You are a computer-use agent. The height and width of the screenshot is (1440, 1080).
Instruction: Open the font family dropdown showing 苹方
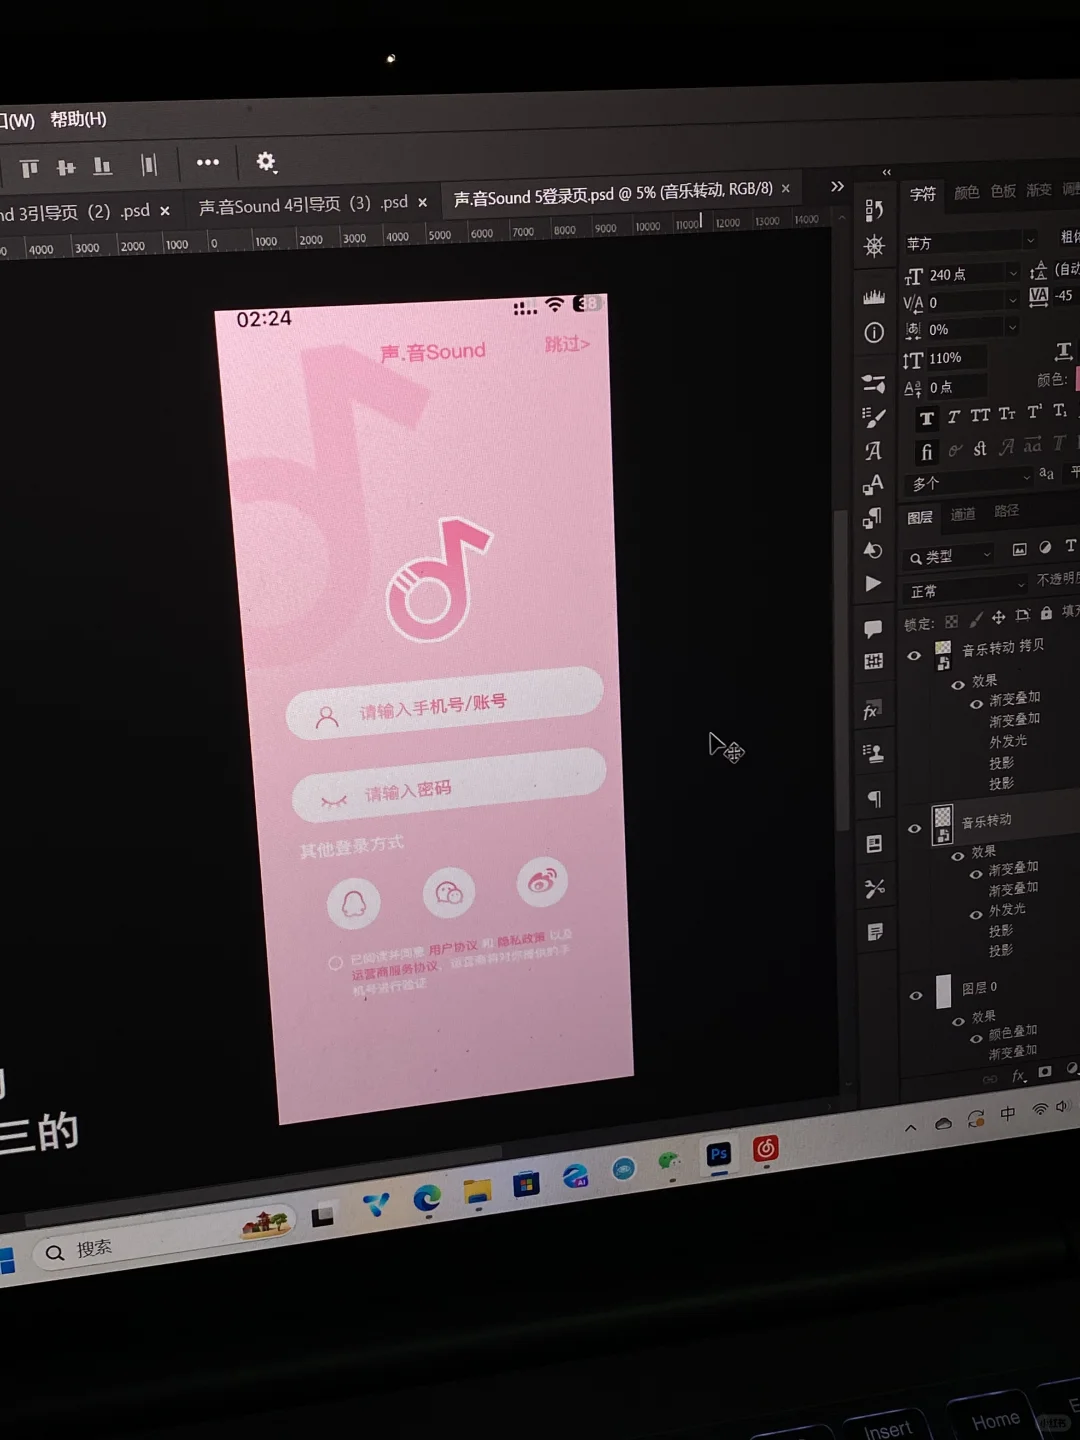[x=965, y=240]
